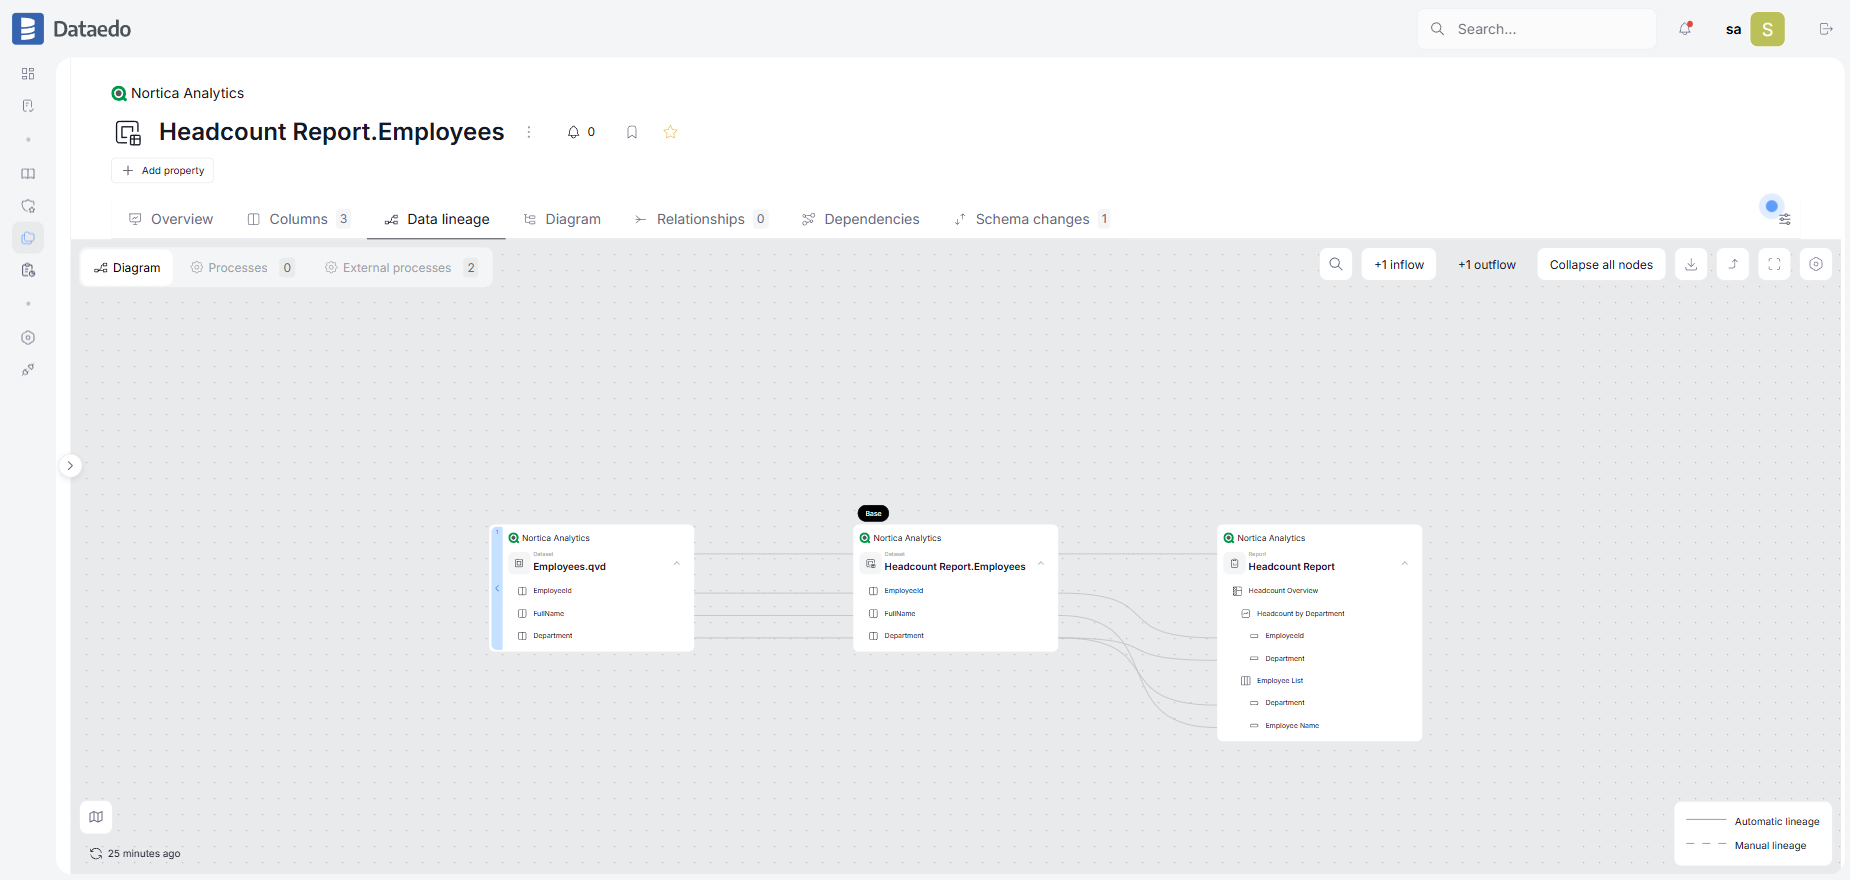Click the Base badge above center node
Image resolution: width=1850 pixels, height=880 pixels.
pos(873,513)
